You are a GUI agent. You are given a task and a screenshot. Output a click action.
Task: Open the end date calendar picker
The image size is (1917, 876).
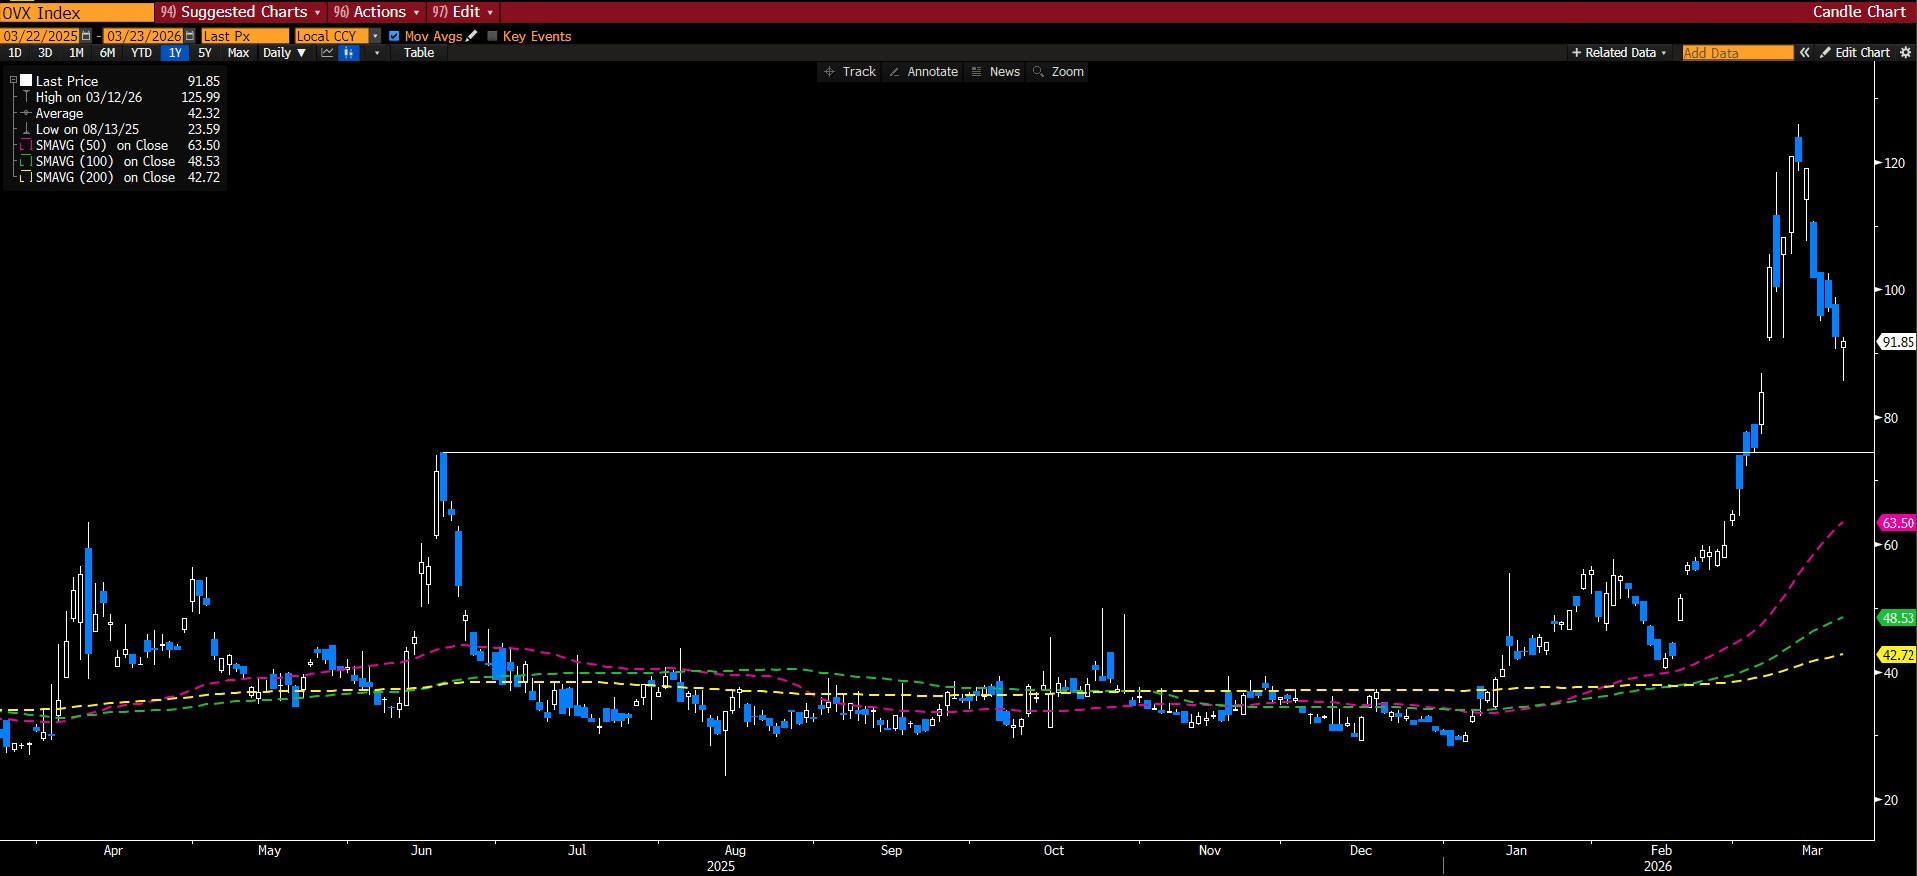(189, 36)
